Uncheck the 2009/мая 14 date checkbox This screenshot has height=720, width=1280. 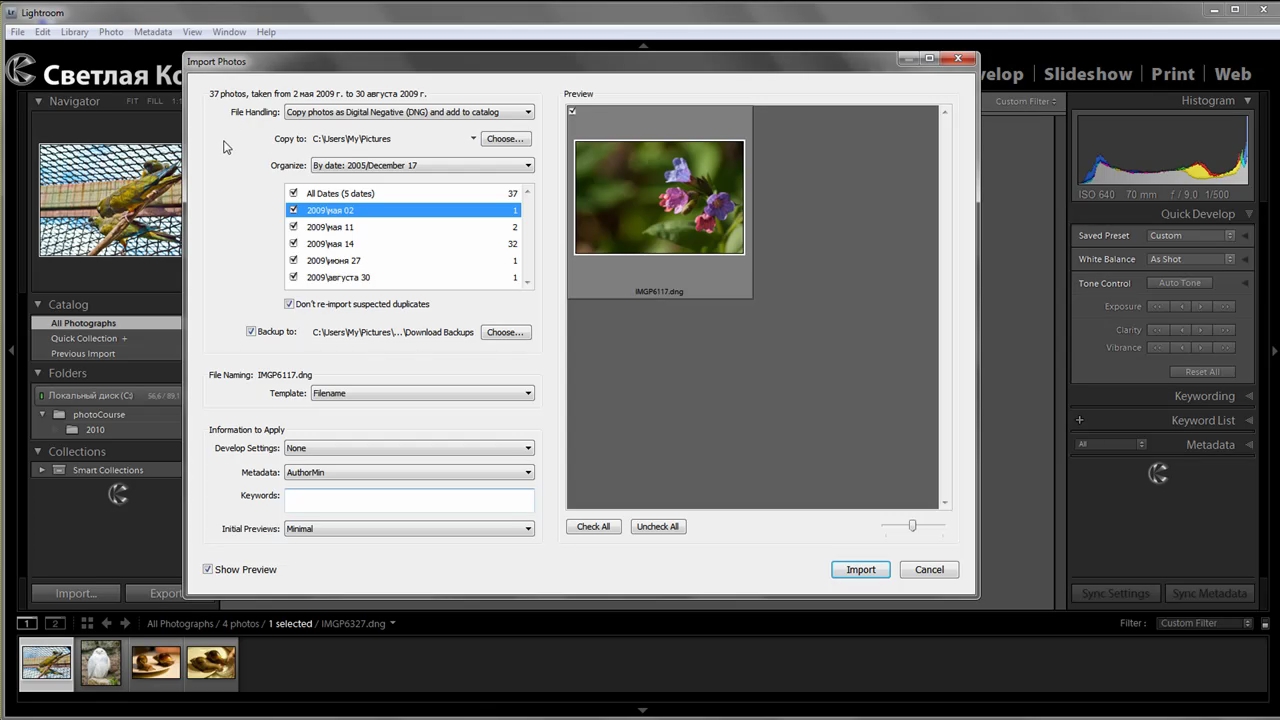pyautogui.click(x=293, y=243)
